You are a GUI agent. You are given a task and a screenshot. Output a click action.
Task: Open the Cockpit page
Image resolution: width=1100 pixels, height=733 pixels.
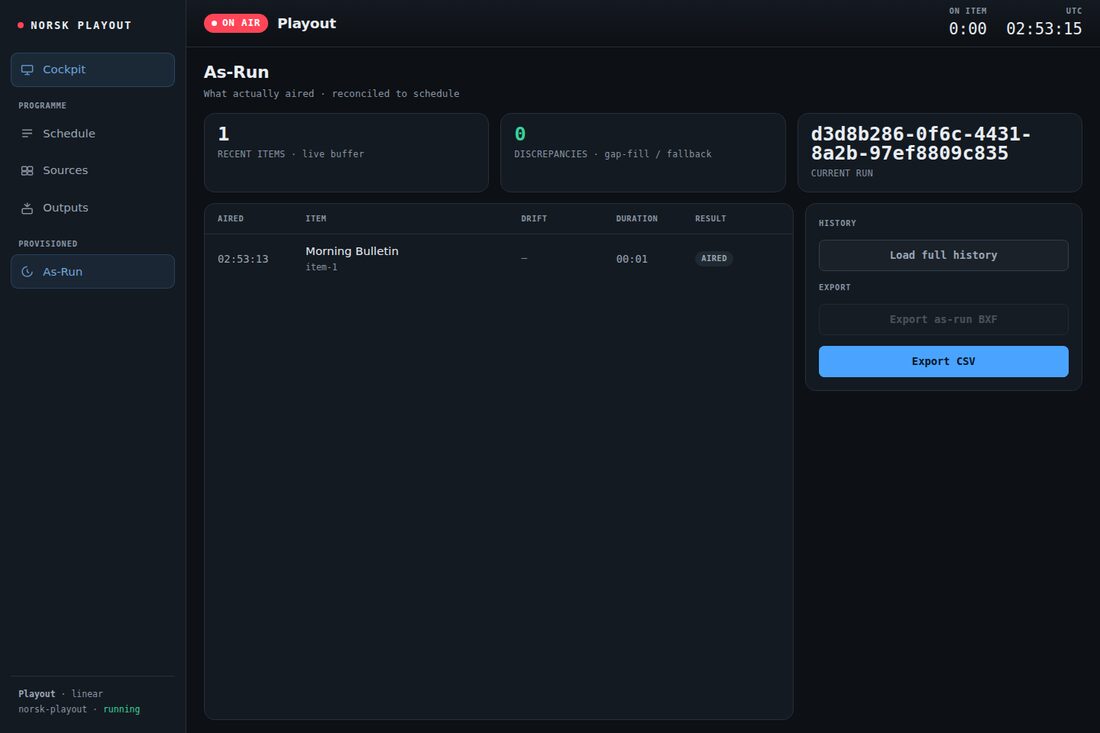pos(93,69)
